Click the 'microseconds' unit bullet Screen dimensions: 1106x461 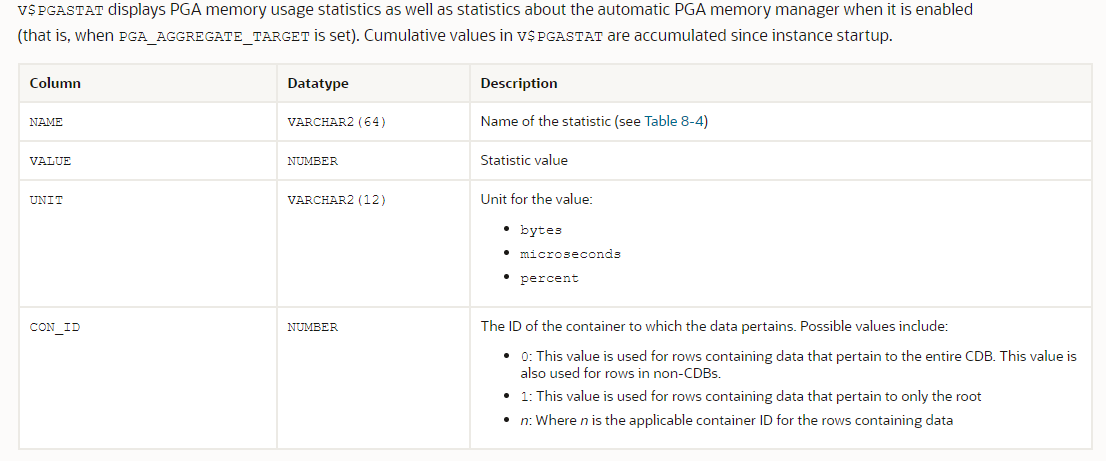click(570, 254)
